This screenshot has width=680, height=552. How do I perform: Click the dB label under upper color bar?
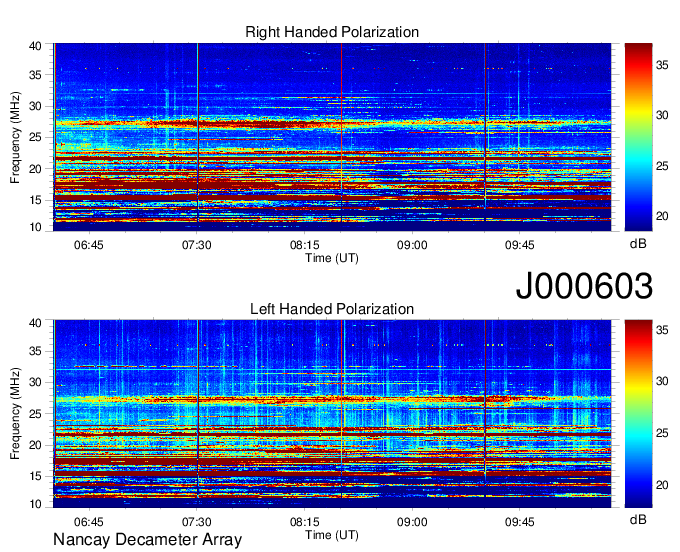638,243
